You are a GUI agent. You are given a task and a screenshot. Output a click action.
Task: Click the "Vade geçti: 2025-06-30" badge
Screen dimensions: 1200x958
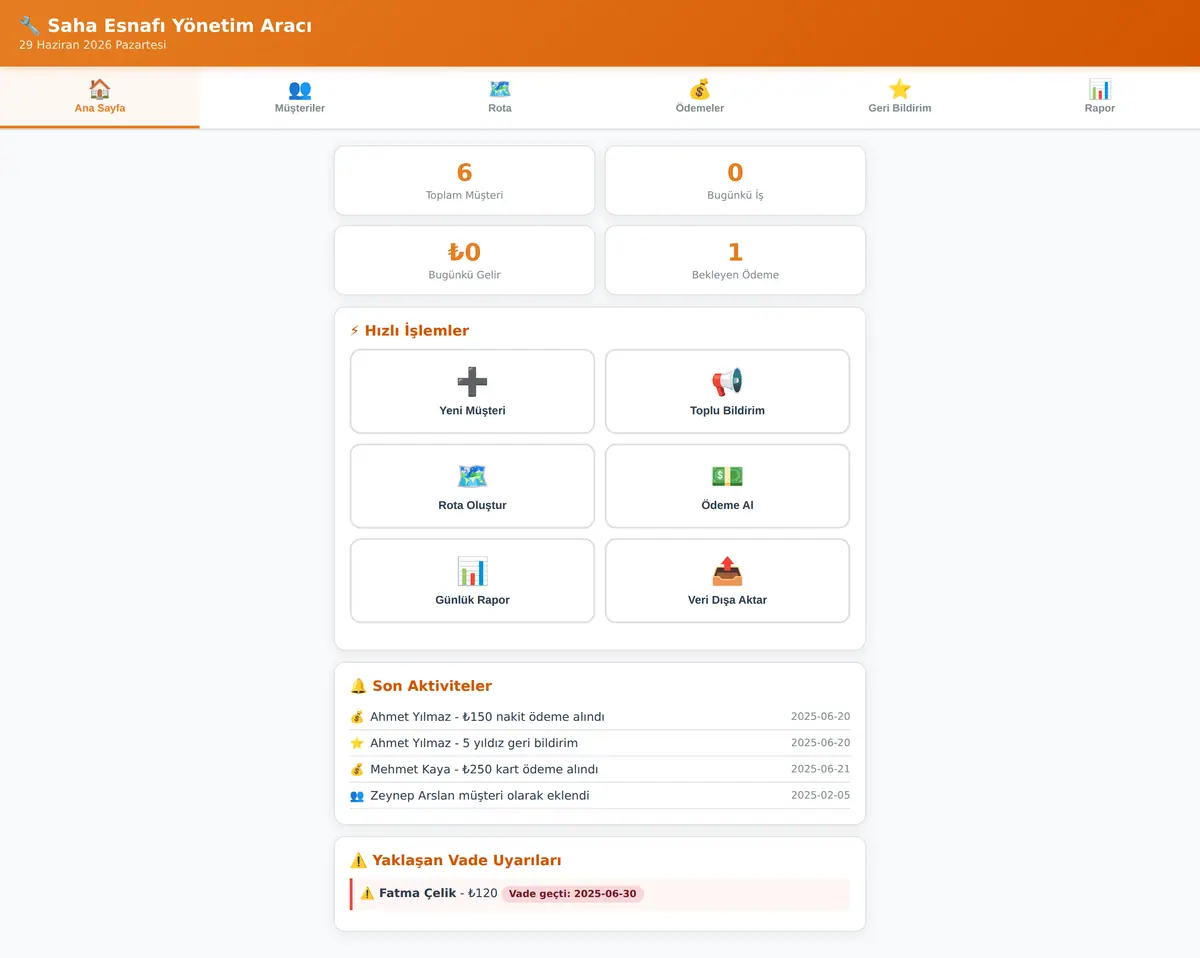(x=573, y=893)
